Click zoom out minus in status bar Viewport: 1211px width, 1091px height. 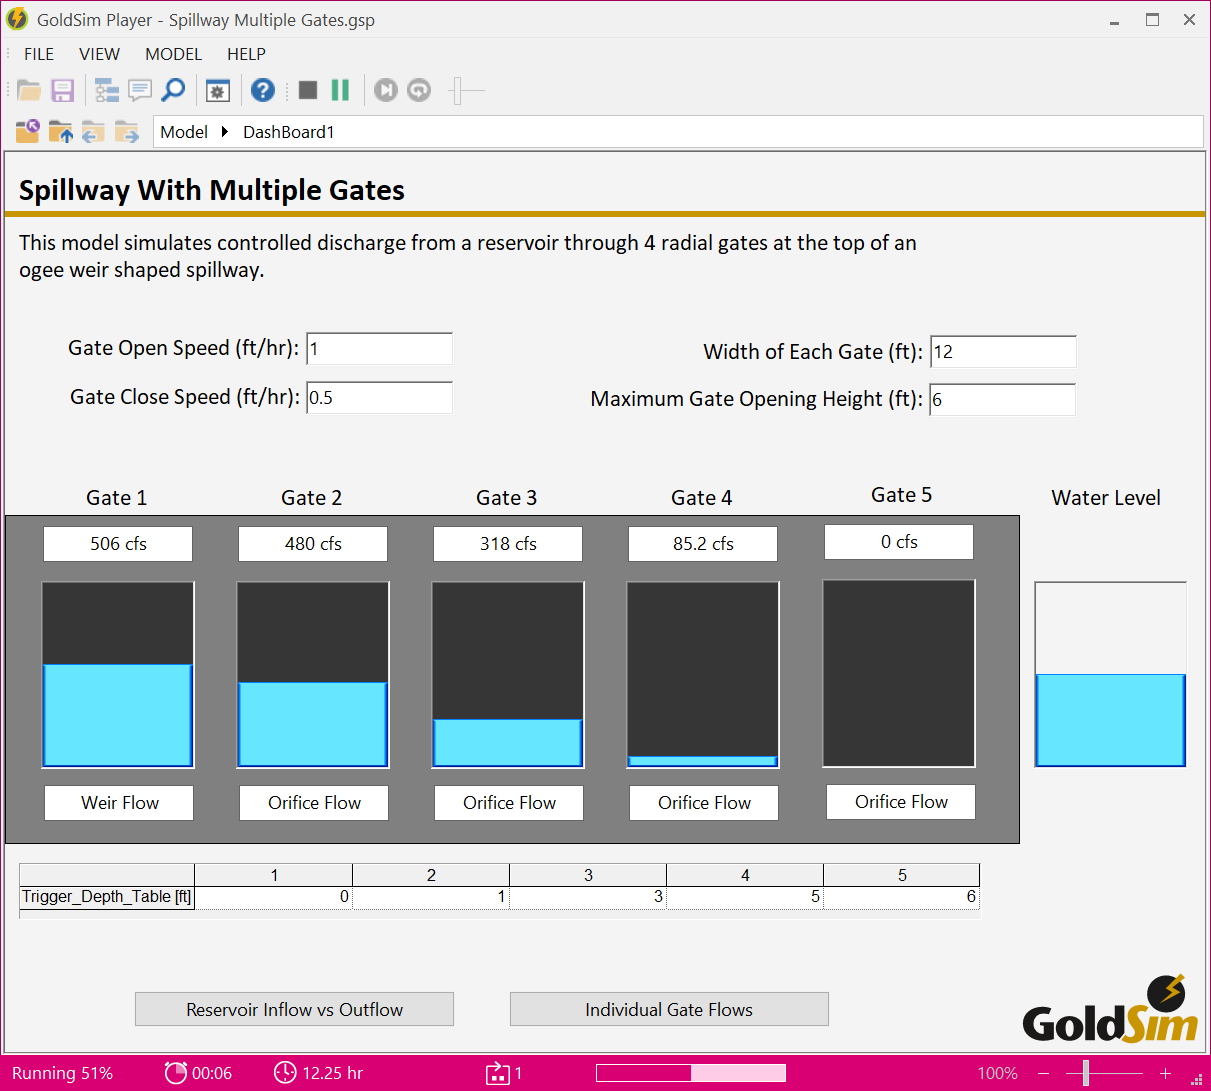tap(1044, 1073)
